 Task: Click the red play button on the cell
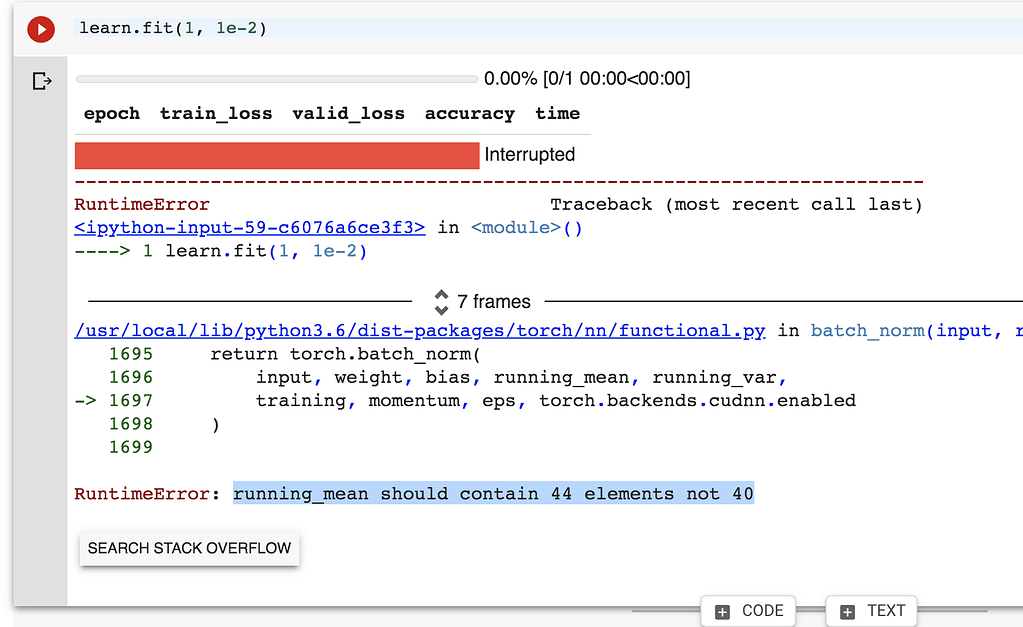[40, 29]
